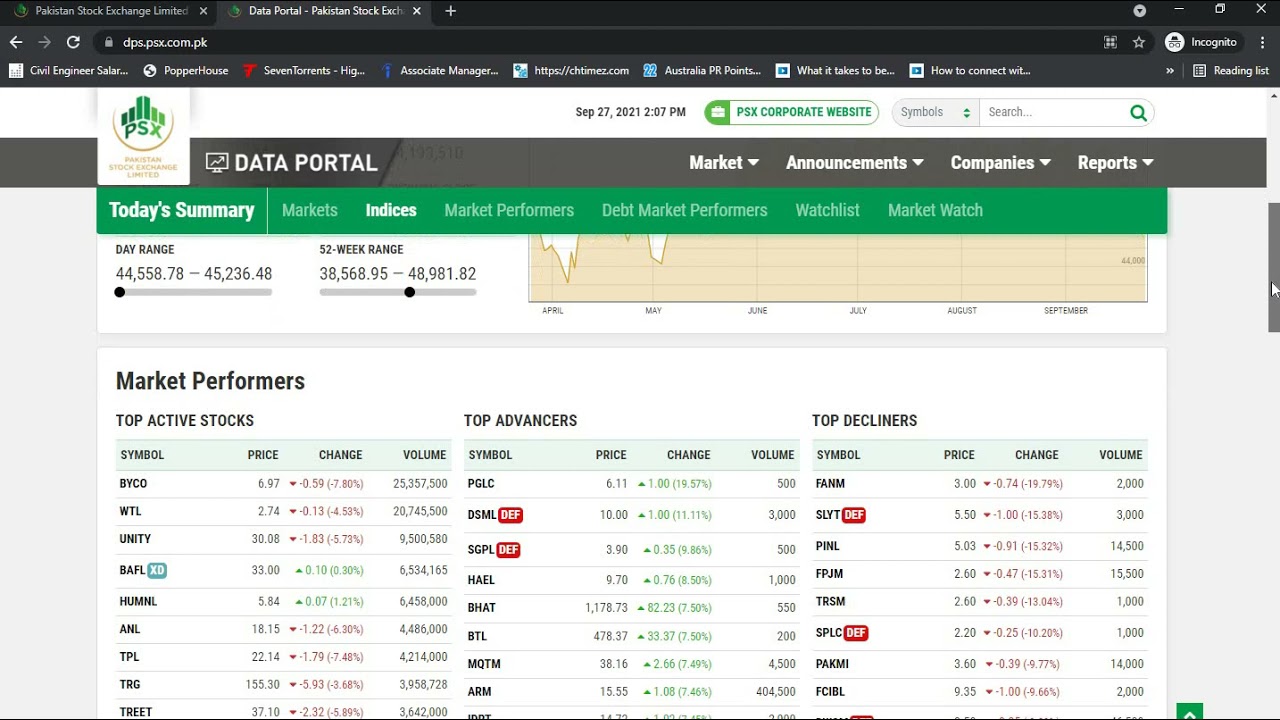Open the Symbols dropdown selector
1280x720 pixels.
click(935, 112)
